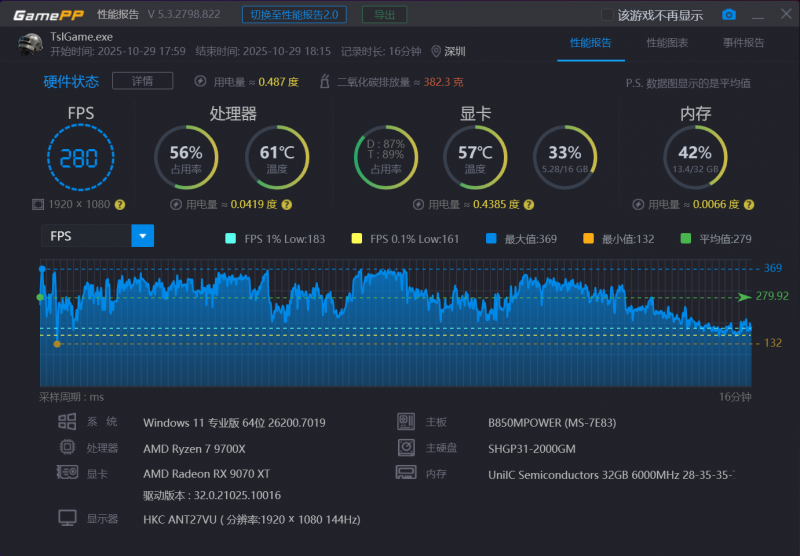Click the FPS combo box field
Screen dimensions: 800x556
[86, 236]
